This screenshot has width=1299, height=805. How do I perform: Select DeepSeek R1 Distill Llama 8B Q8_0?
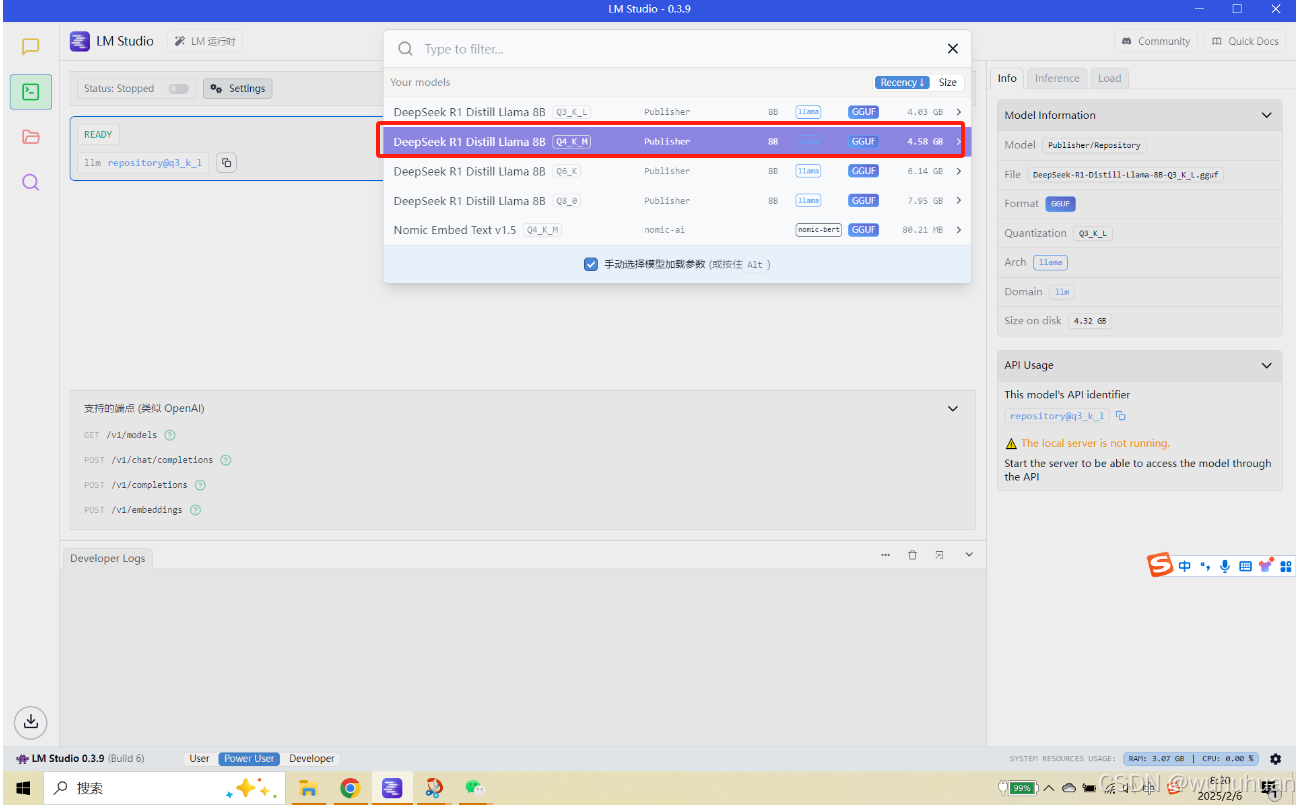[x=677, y=200]
